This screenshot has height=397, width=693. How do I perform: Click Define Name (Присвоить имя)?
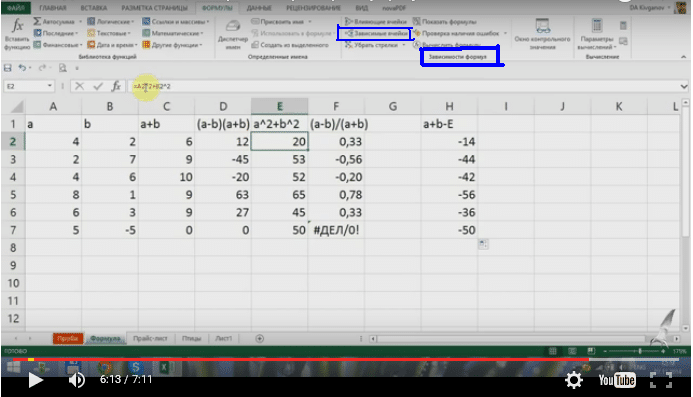point(281,21)
